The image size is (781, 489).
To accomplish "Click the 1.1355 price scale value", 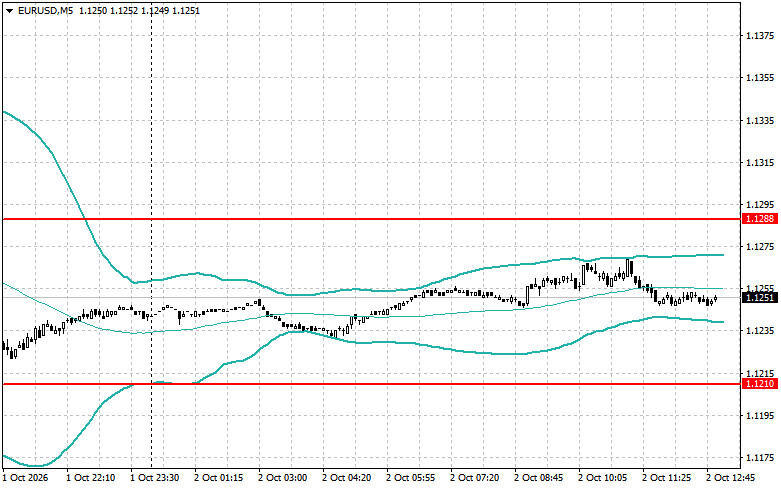I will point(760,78).
